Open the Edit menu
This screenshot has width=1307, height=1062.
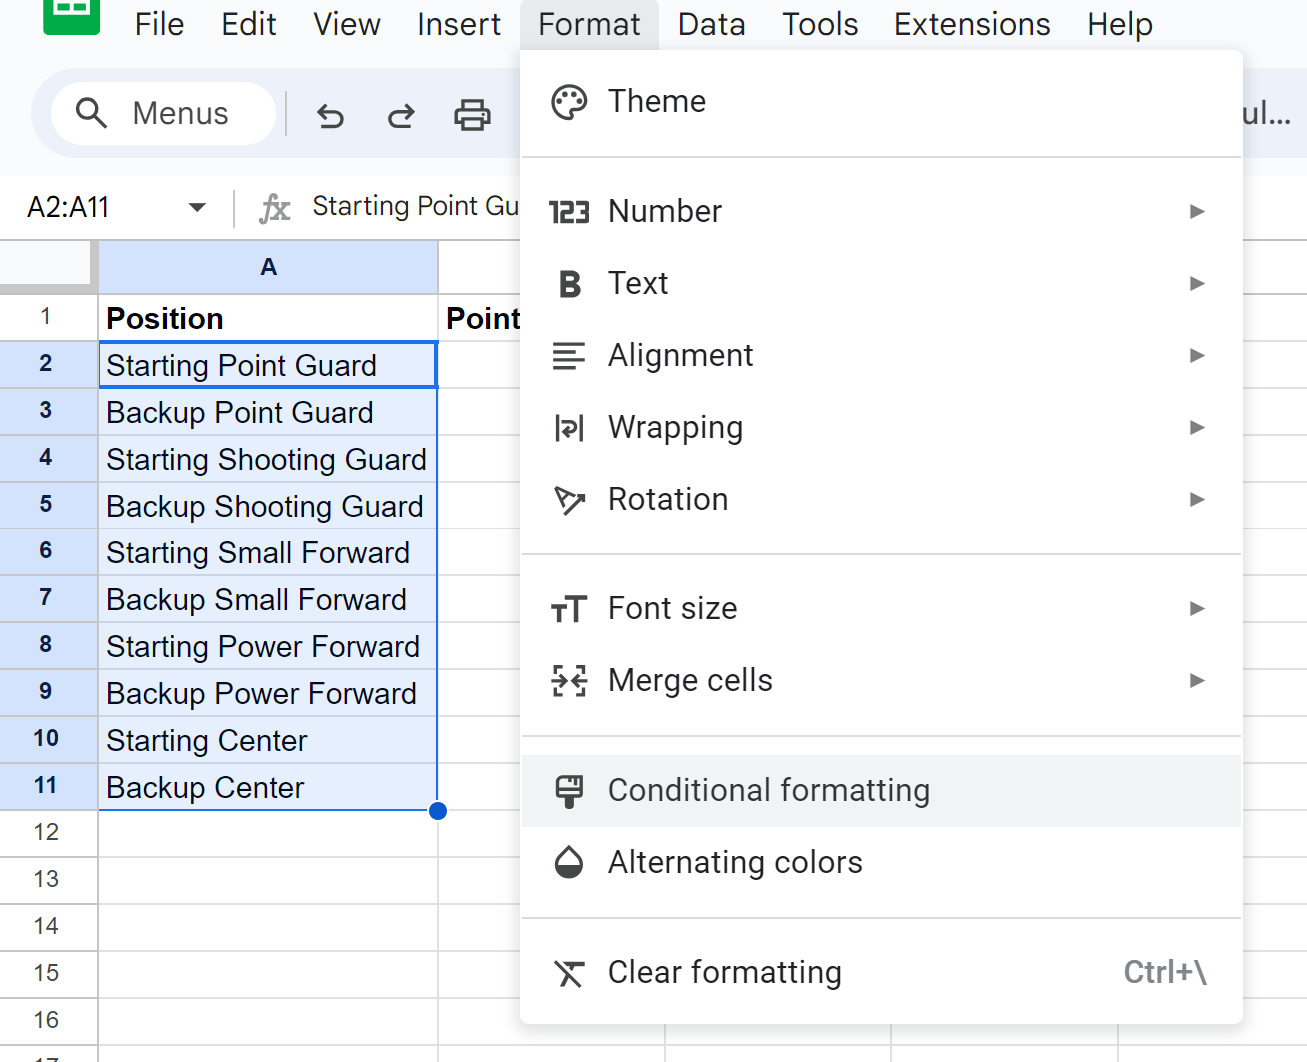click(x=249, y=24)
